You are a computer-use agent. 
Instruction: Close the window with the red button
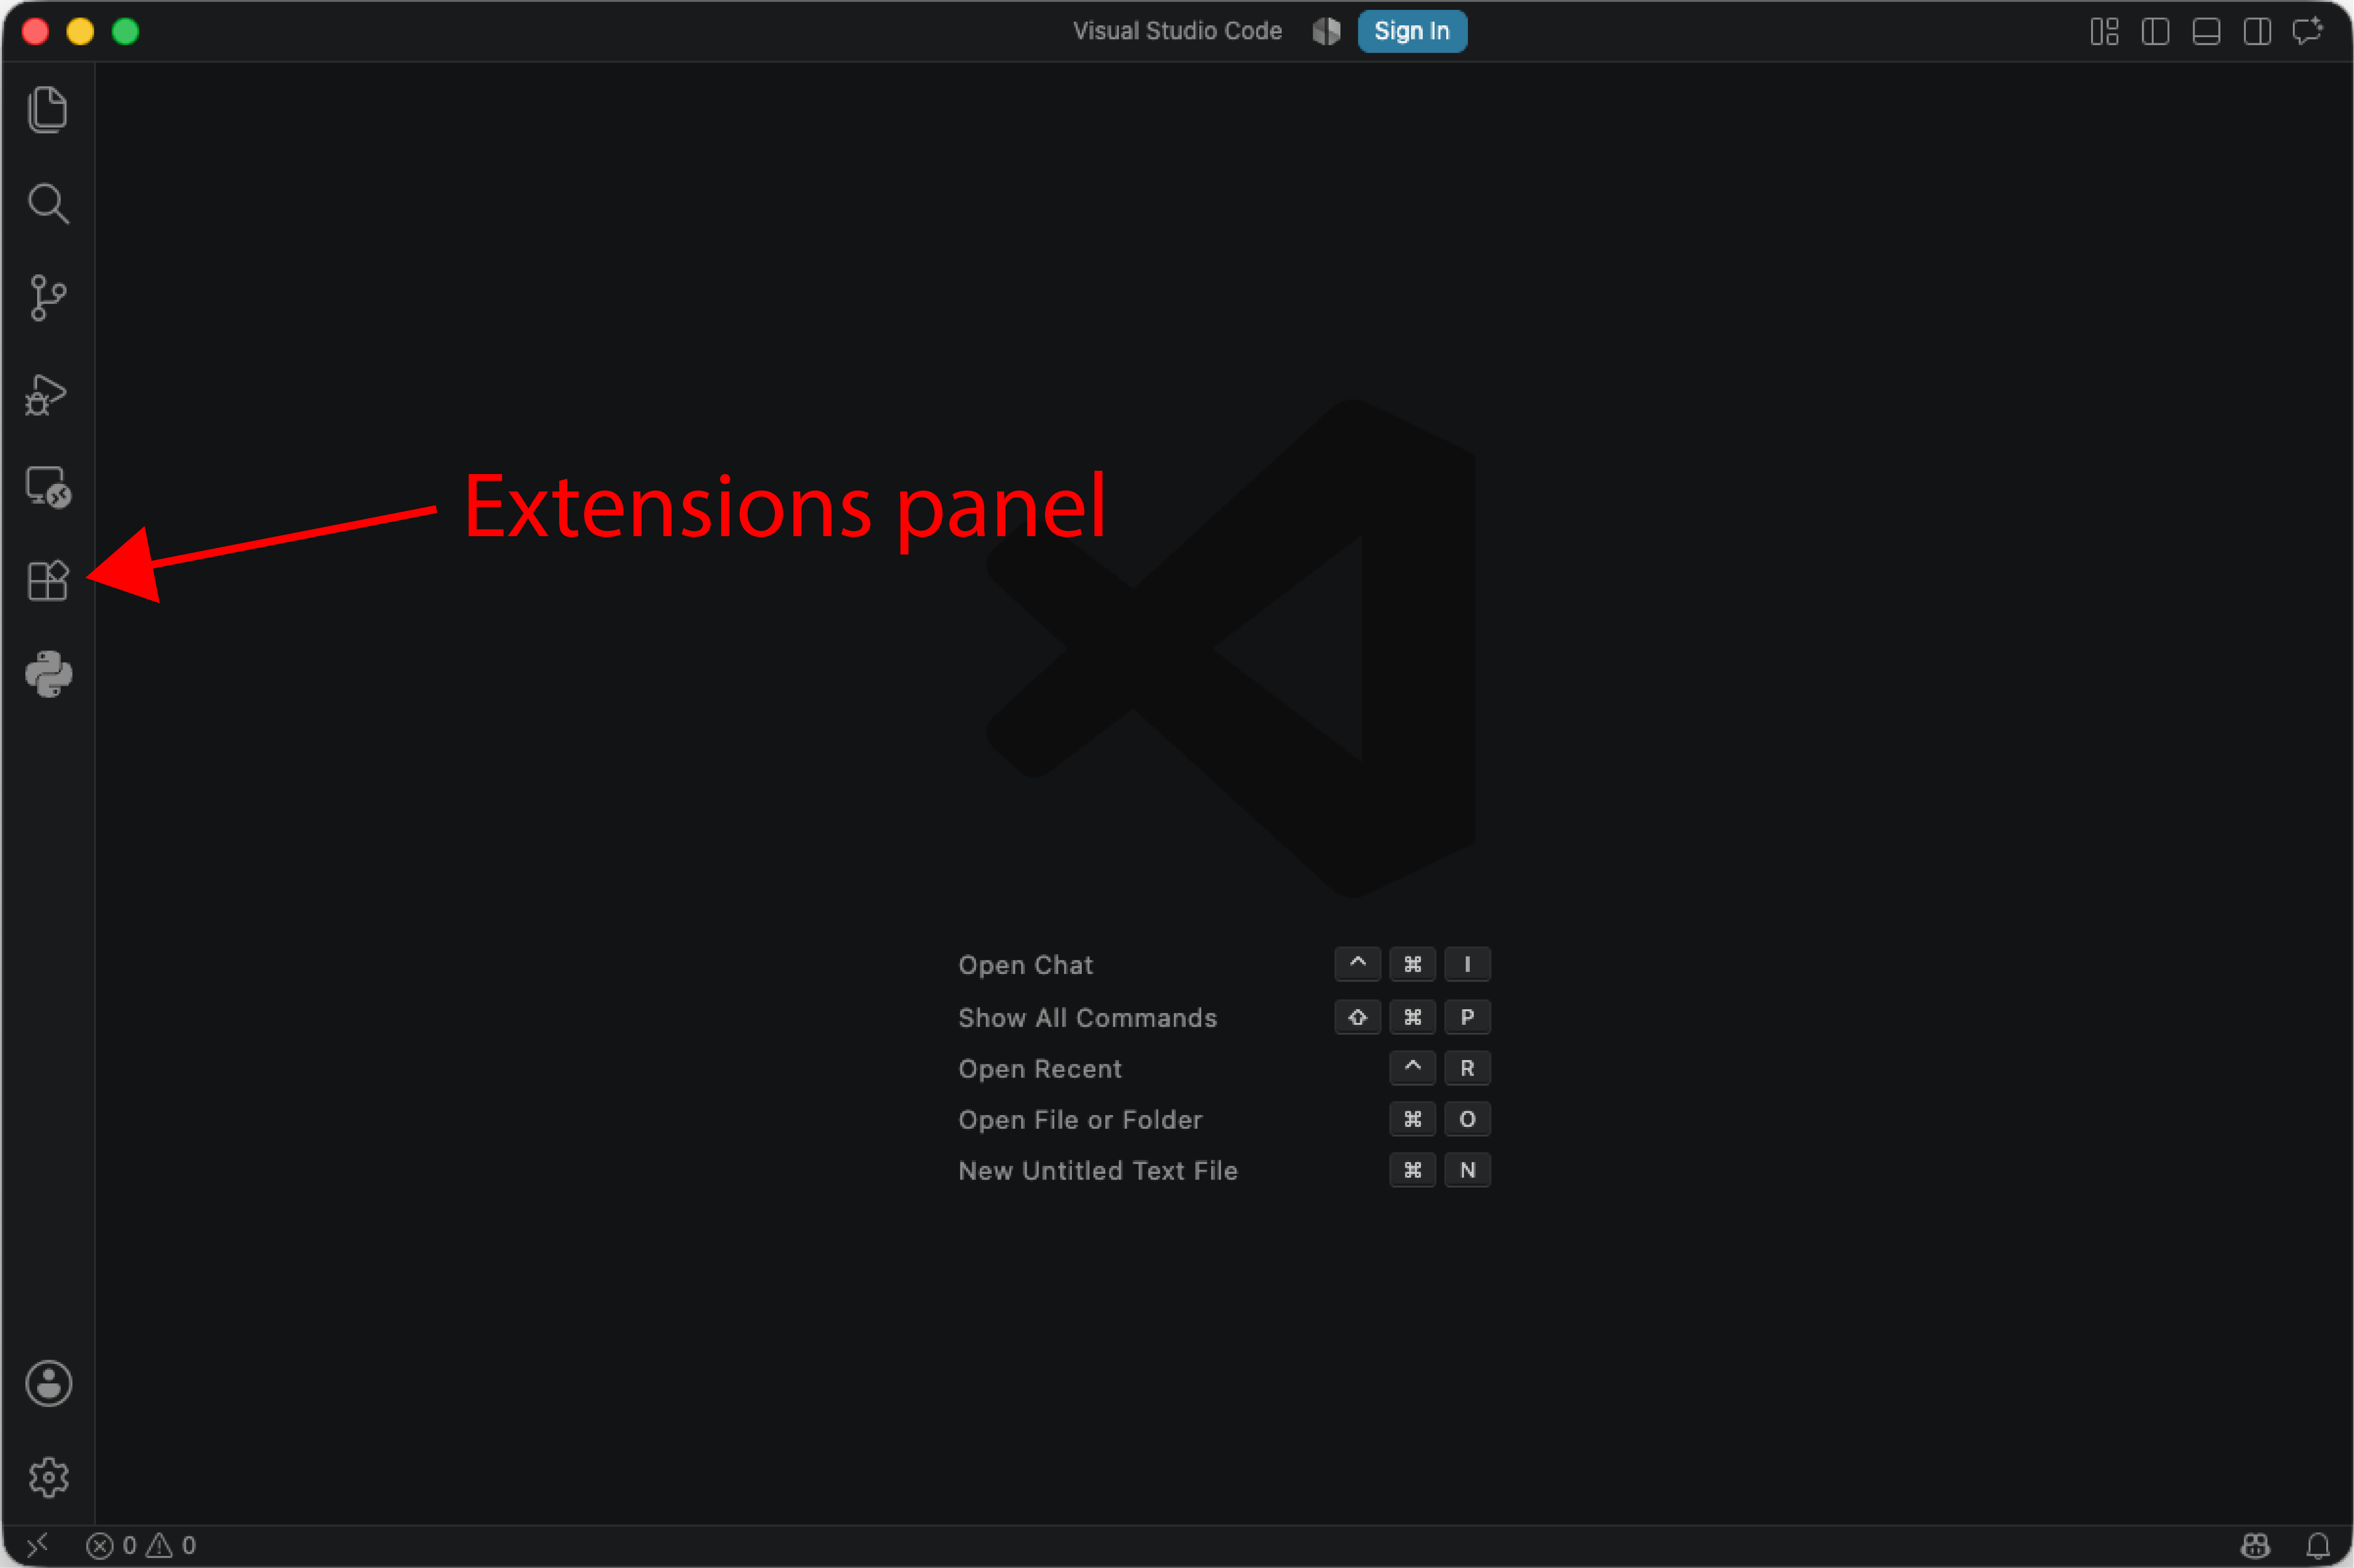point(35,31)
